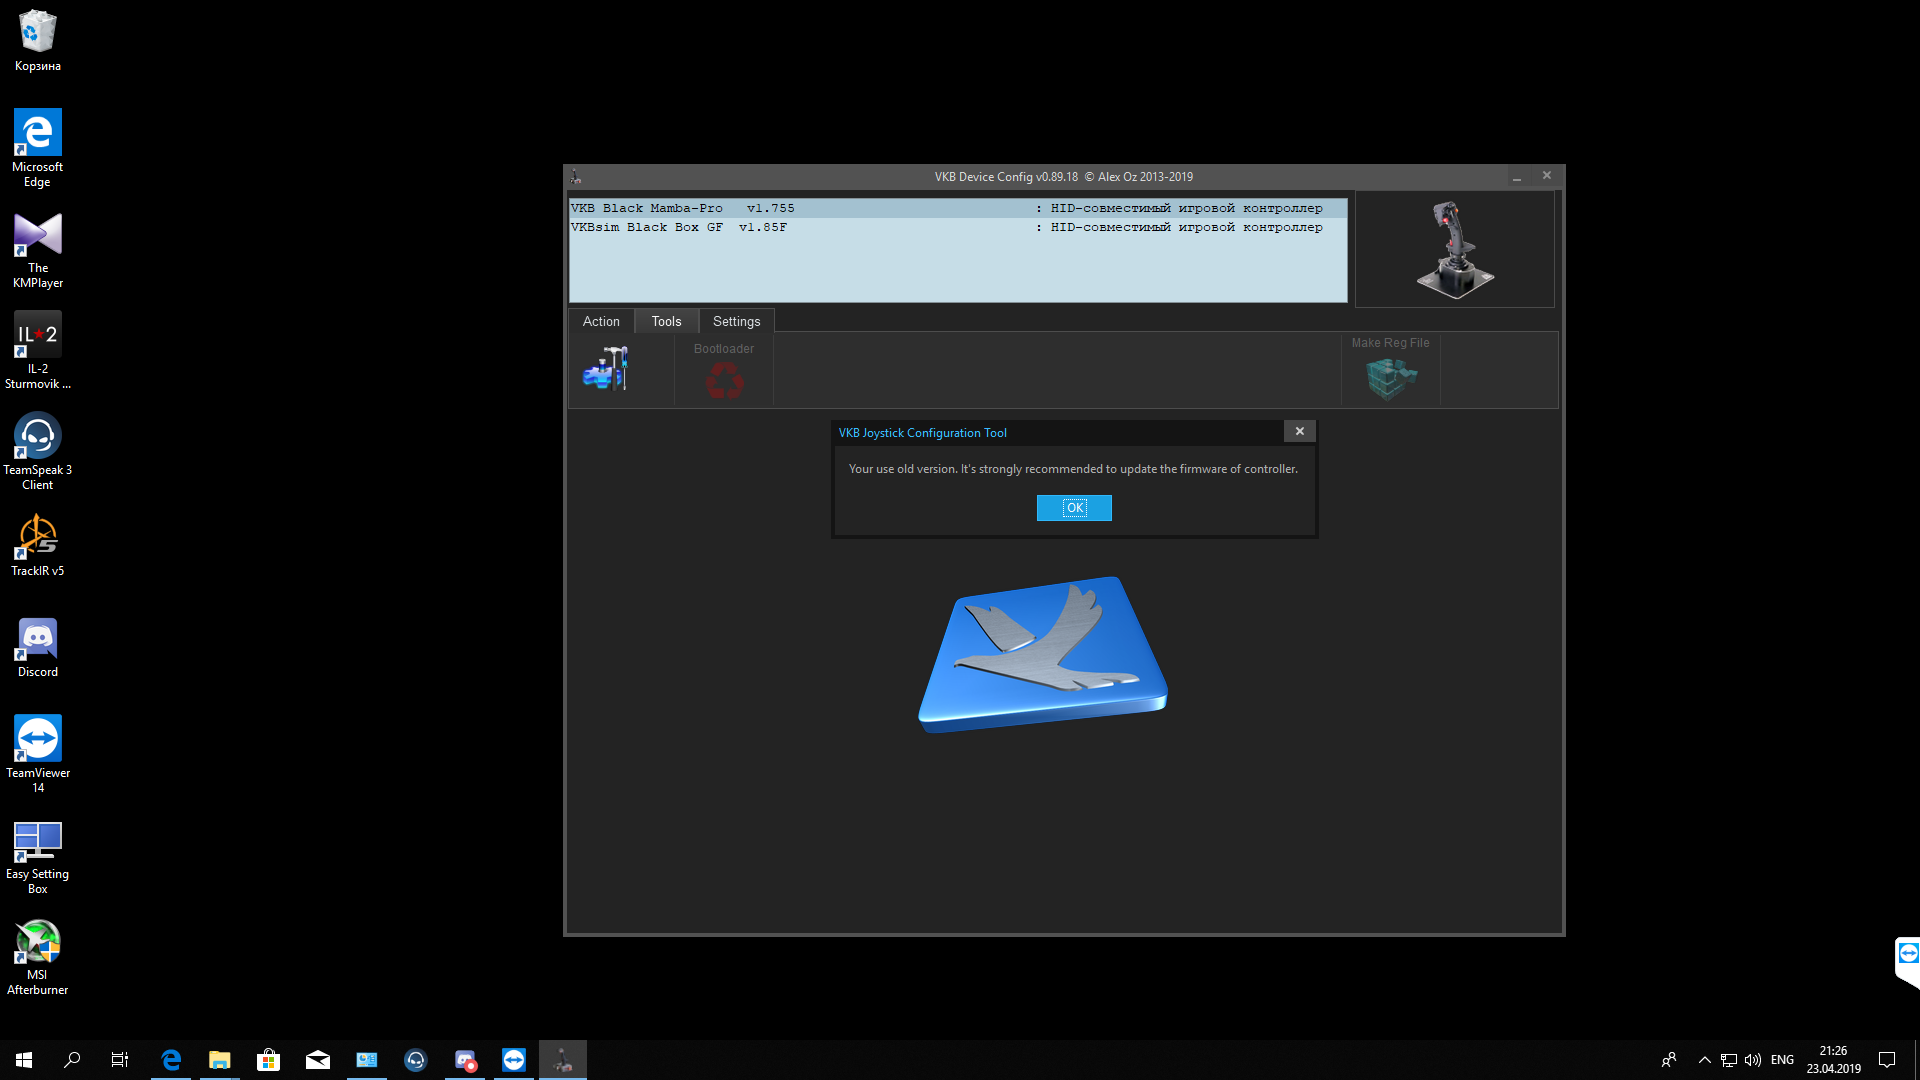This screenshot has height=1080, width=1920.
Task: Click the blue joystick tools icon
Action: click(606, 368)
